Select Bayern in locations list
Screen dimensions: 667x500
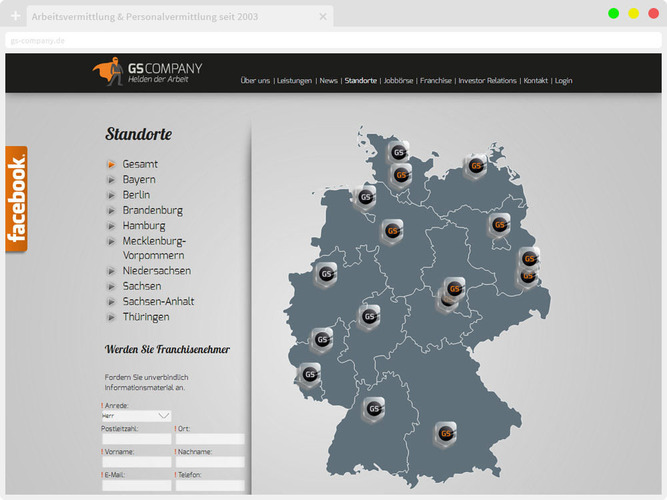point(139,180)
